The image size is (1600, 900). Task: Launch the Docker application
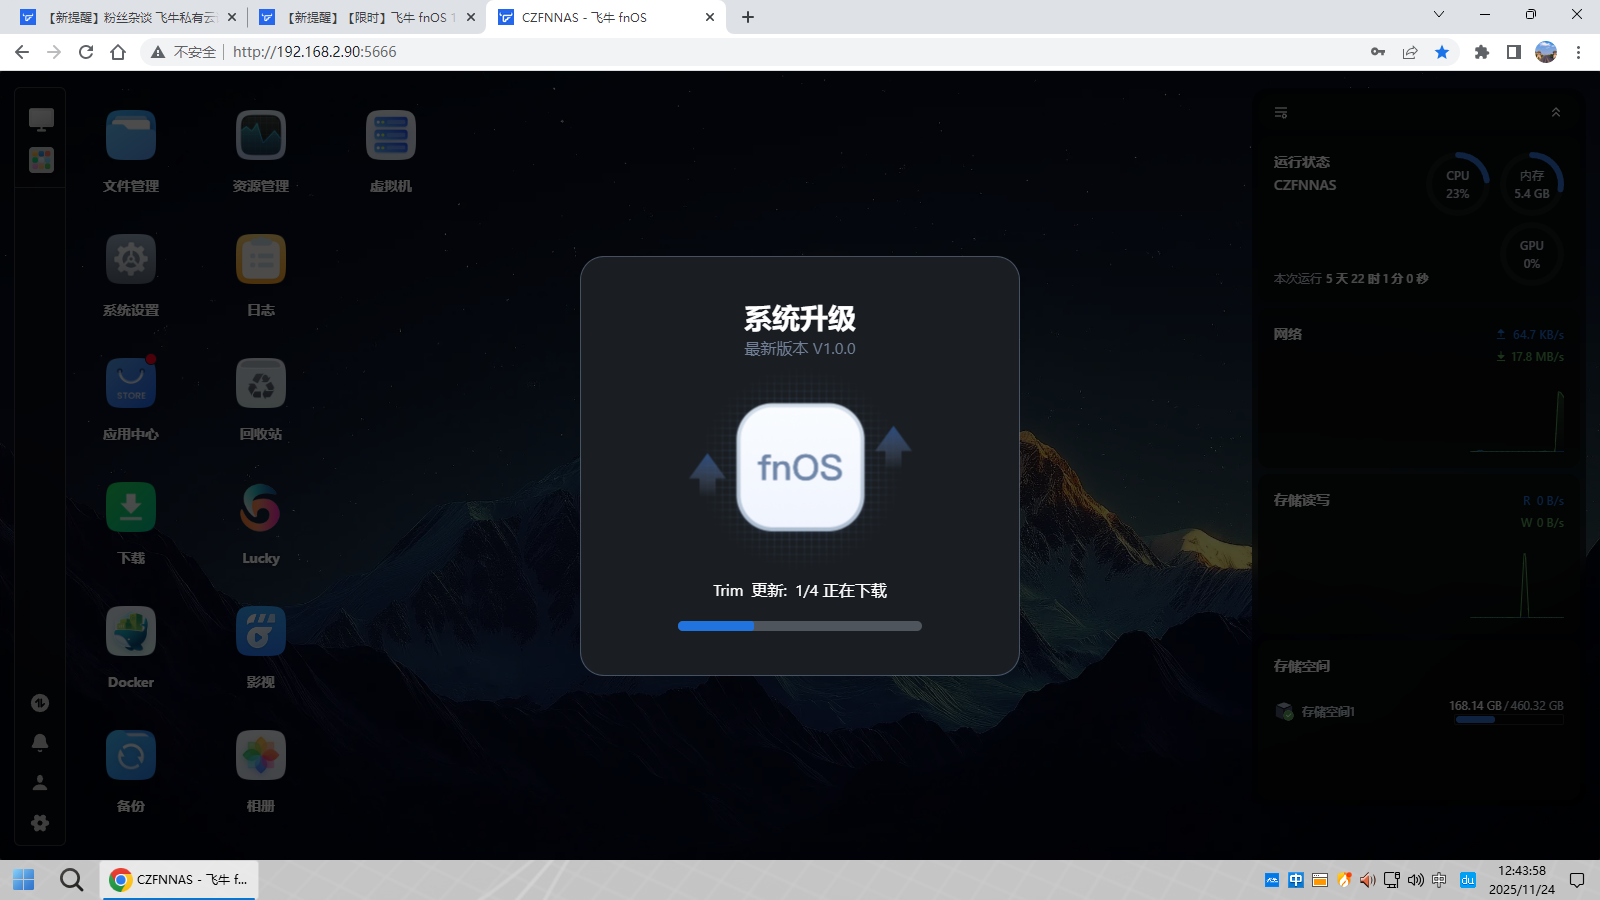(130, 630)
